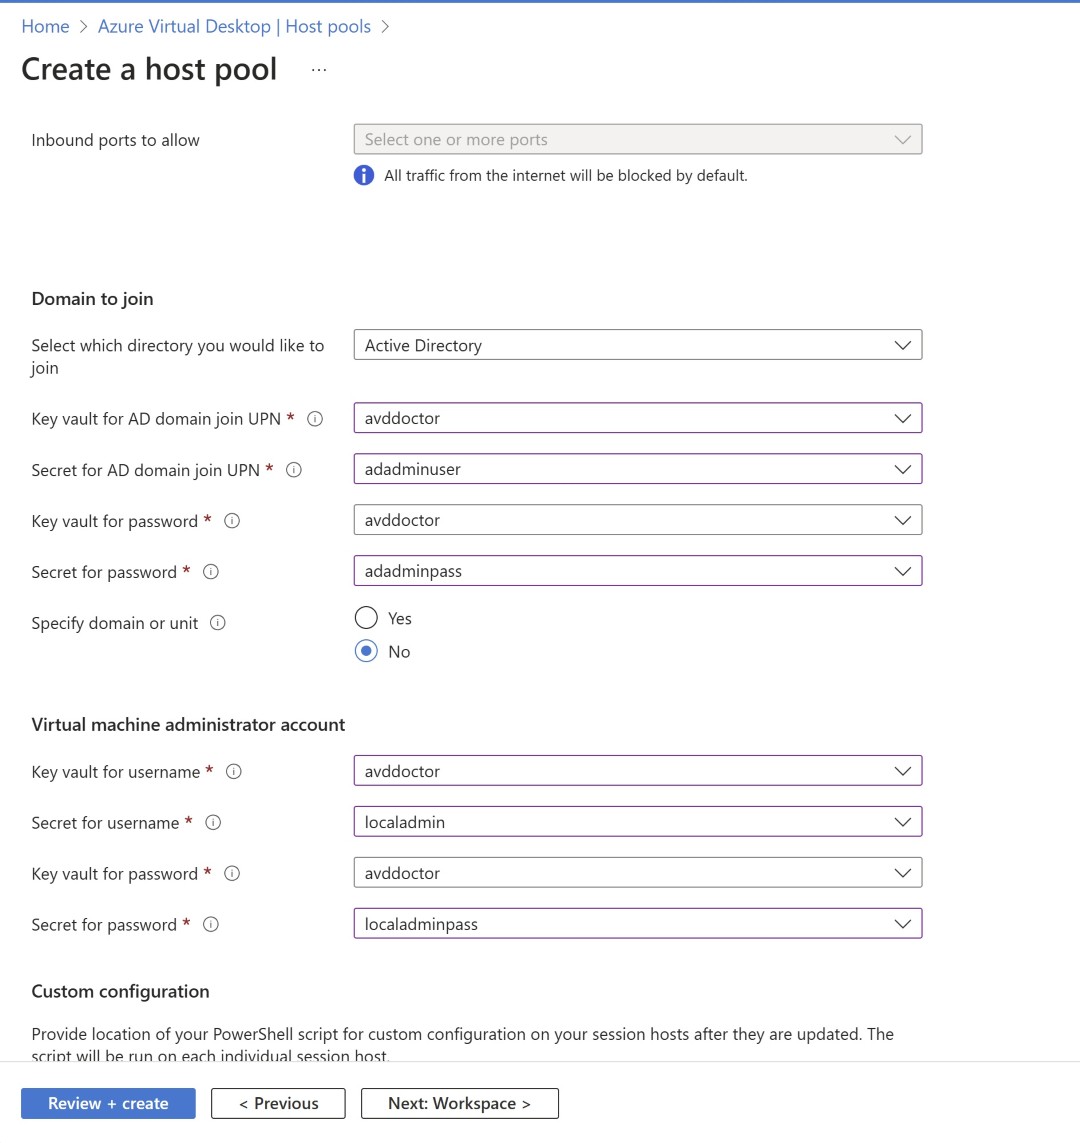Click the Previous button

click(x=278, y=1103)
